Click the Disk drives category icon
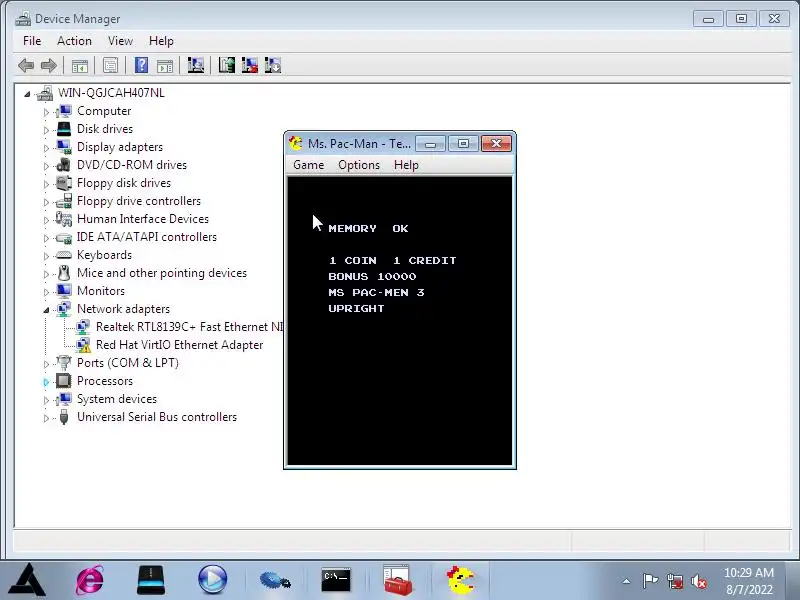800x600 pixels. click(64, 129)
